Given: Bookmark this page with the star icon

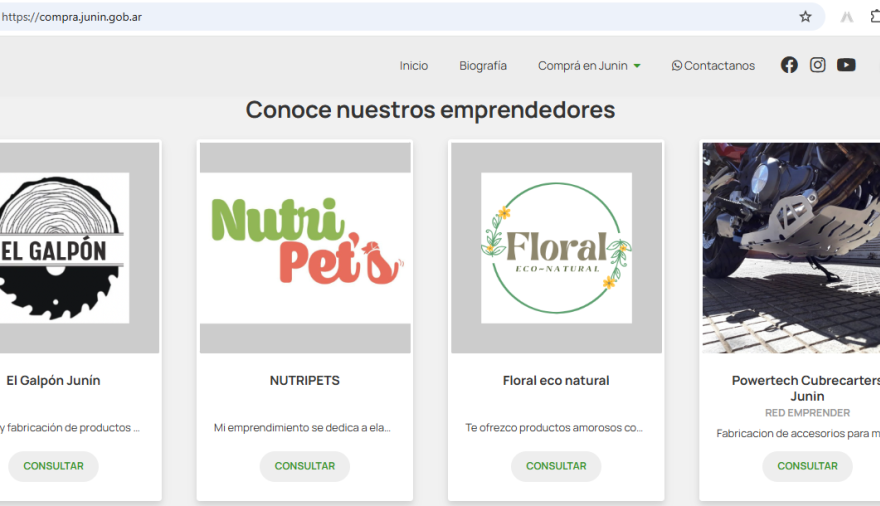Looking at the screenshot, I should click(805, 17).
